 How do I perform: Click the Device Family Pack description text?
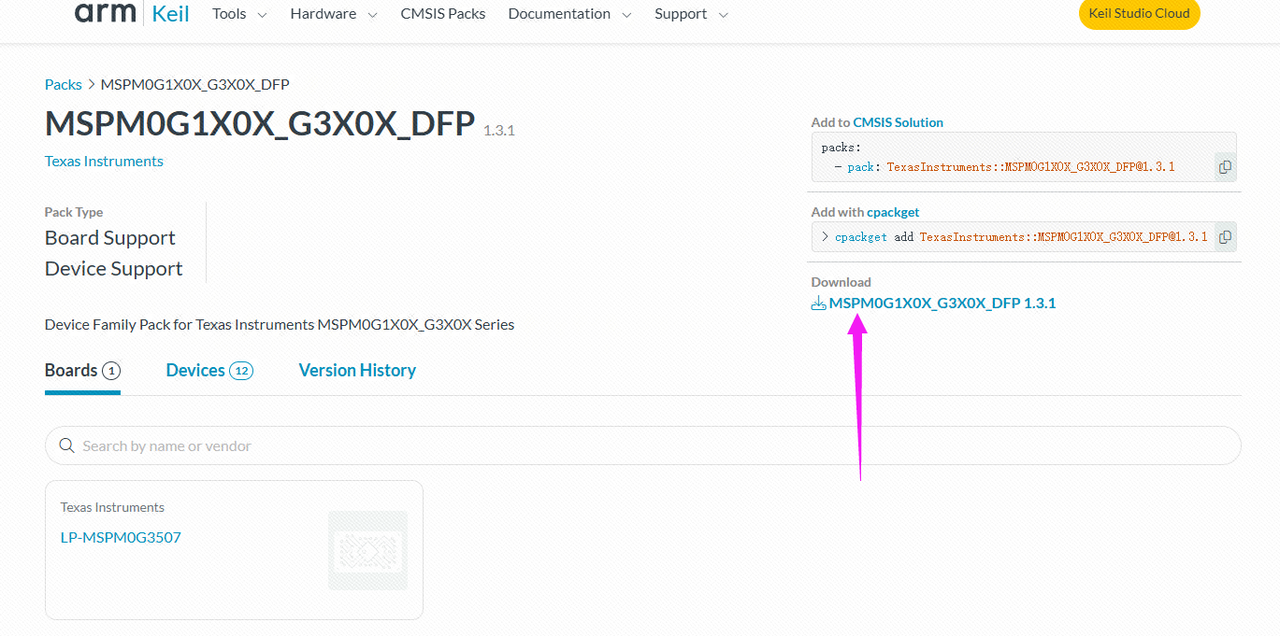coord(280,325)
